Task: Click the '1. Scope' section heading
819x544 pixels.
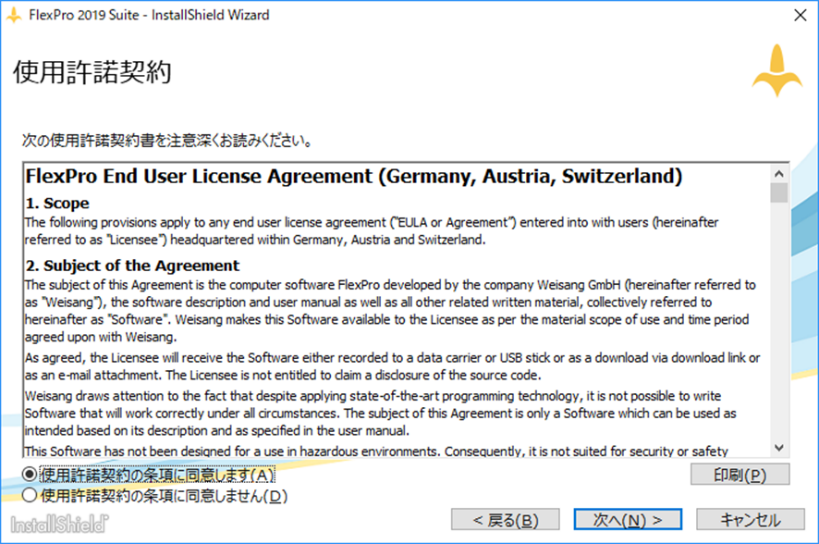Action: [57, 203]
